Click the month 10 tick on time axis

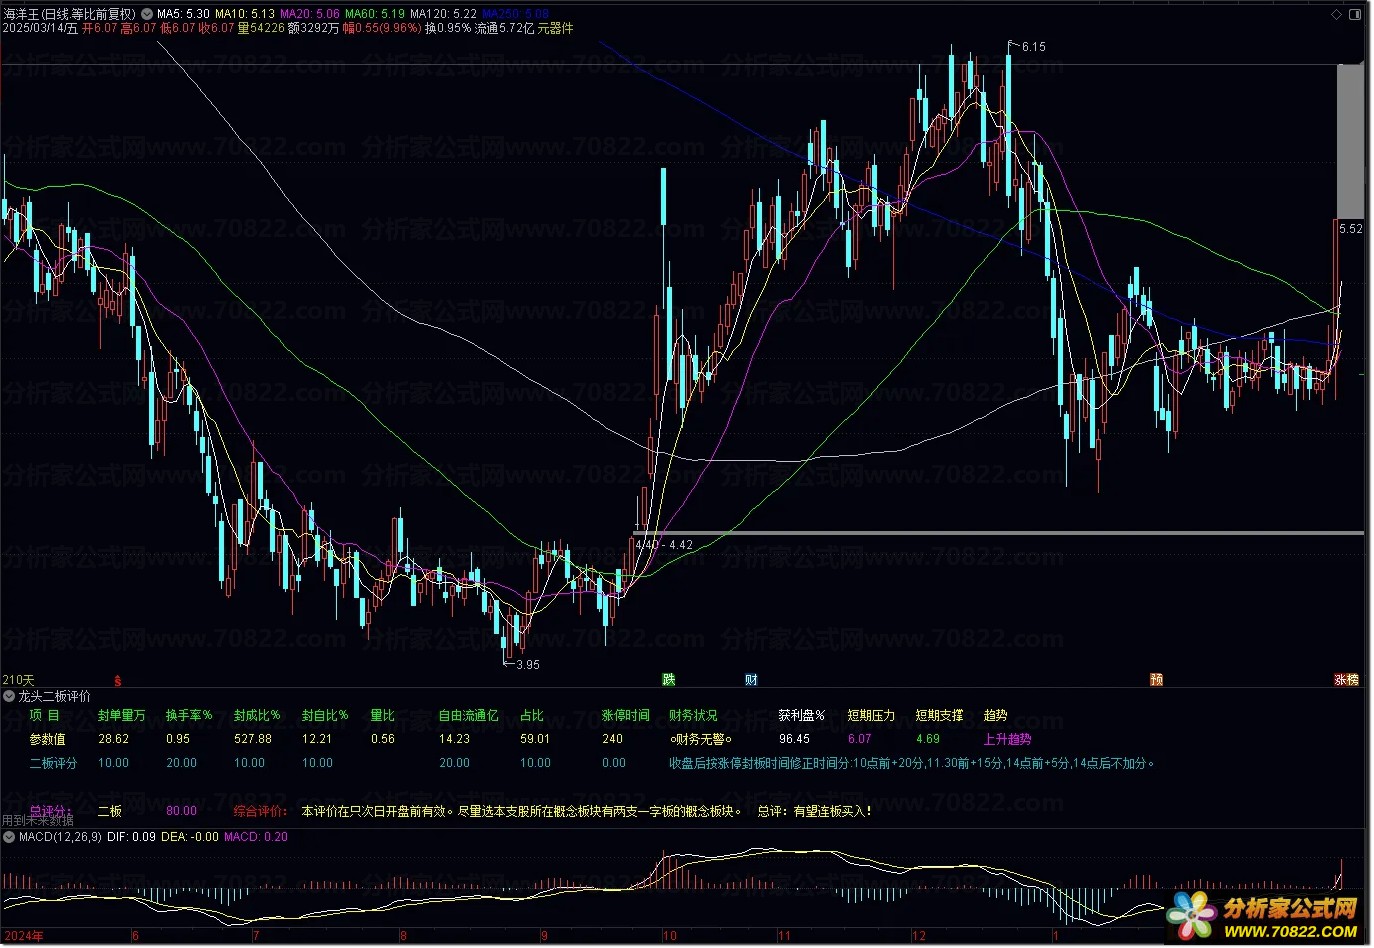pos(669,937)
